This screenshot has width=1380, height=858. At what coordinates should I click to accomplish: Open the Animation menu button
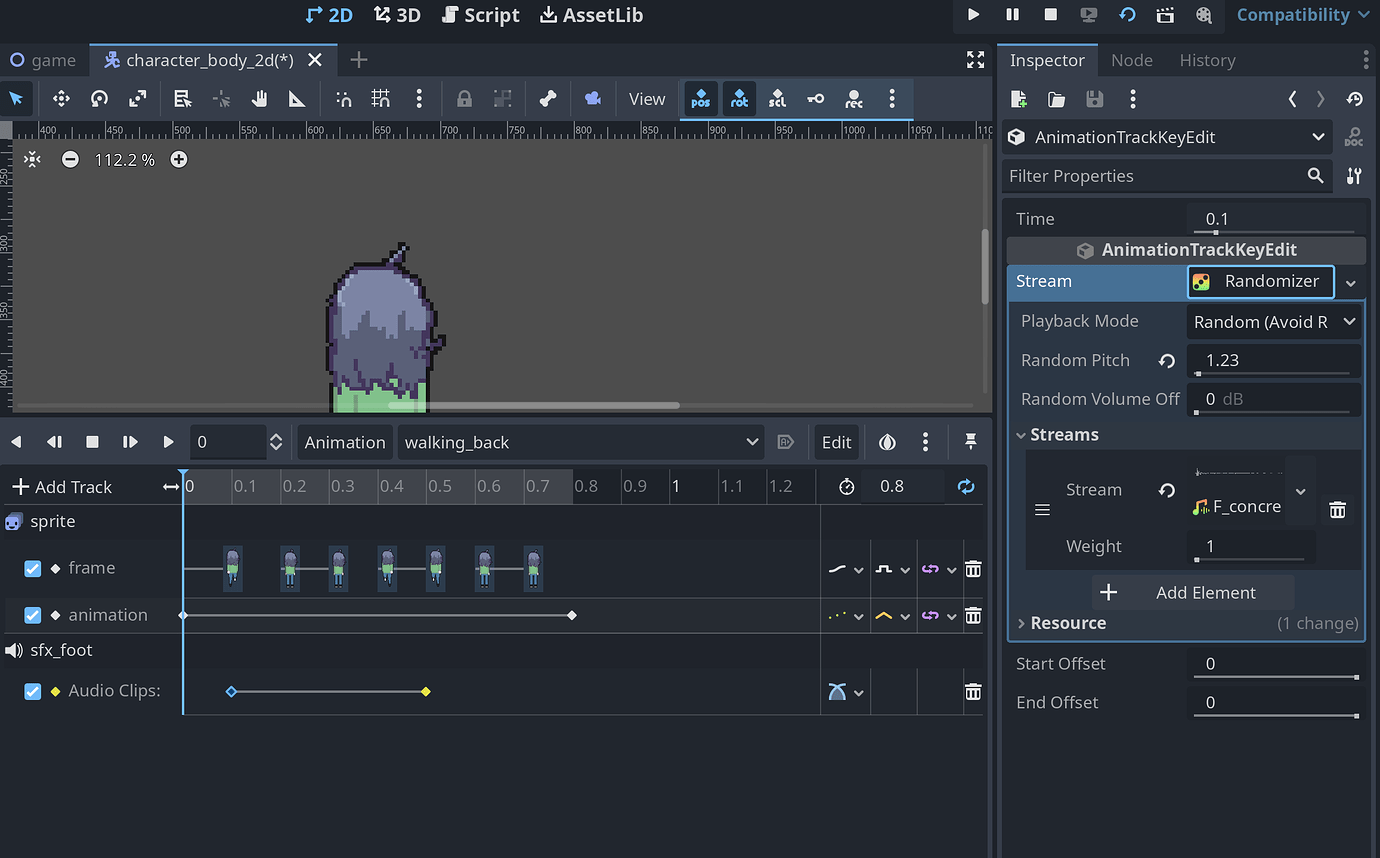pos(345,442)
